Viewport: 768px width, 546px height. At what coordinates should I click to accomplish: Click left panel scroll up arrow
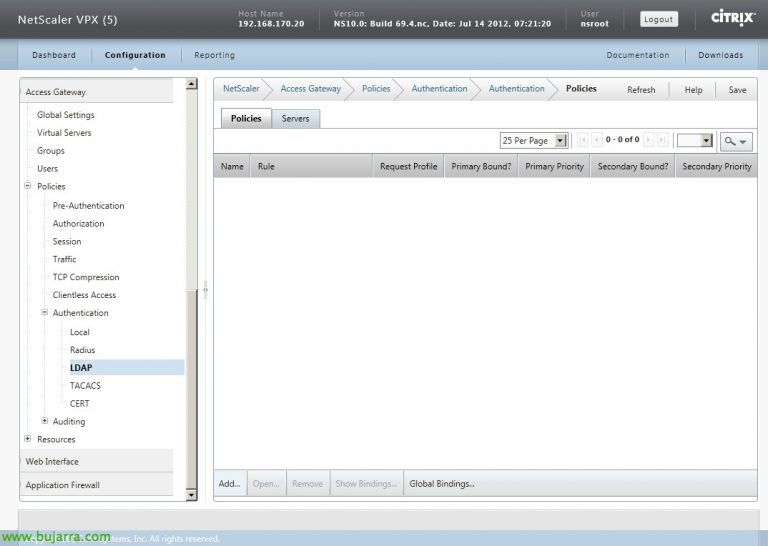pyautogui.click(x=192, y=84)
